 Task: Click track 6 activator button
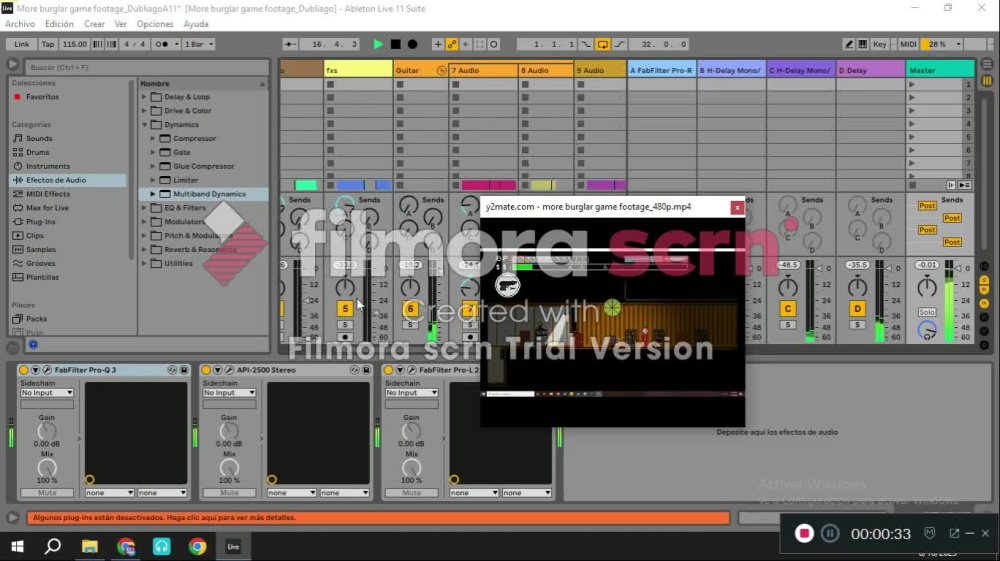[410, 309]
